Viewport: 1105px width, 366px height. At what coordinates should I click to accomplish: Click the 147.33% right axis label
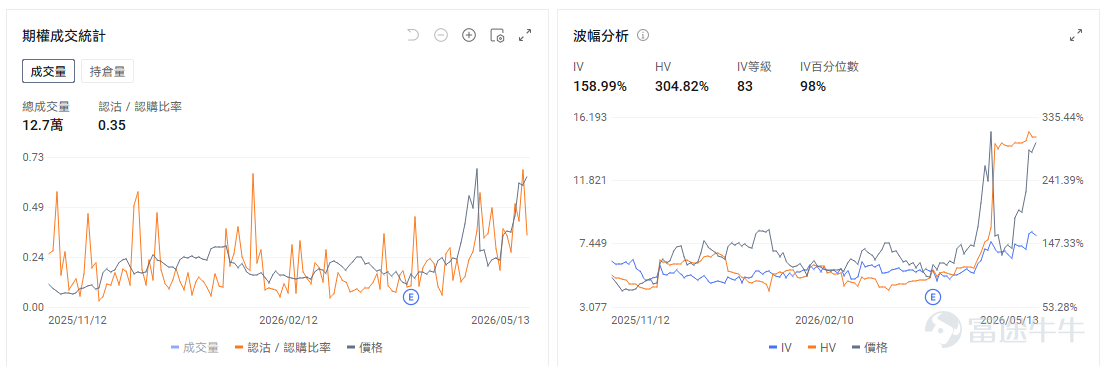pos(1063,243)
